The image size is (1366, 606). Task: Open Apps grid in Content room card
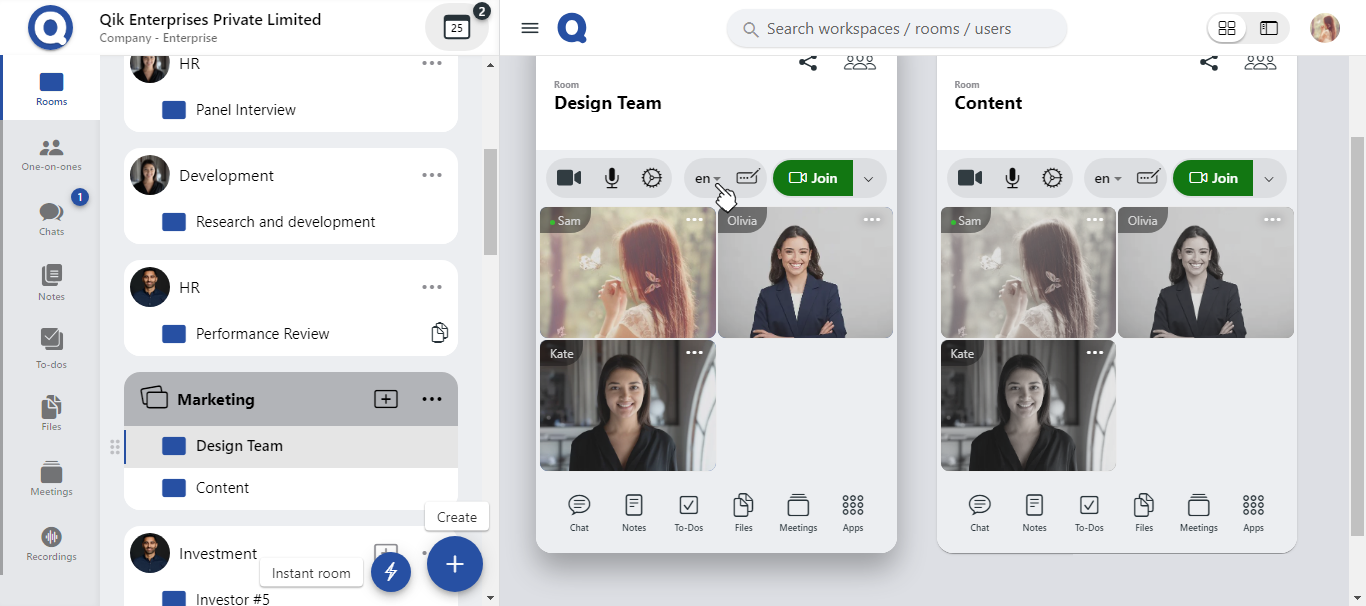(x=1253, y=512)
